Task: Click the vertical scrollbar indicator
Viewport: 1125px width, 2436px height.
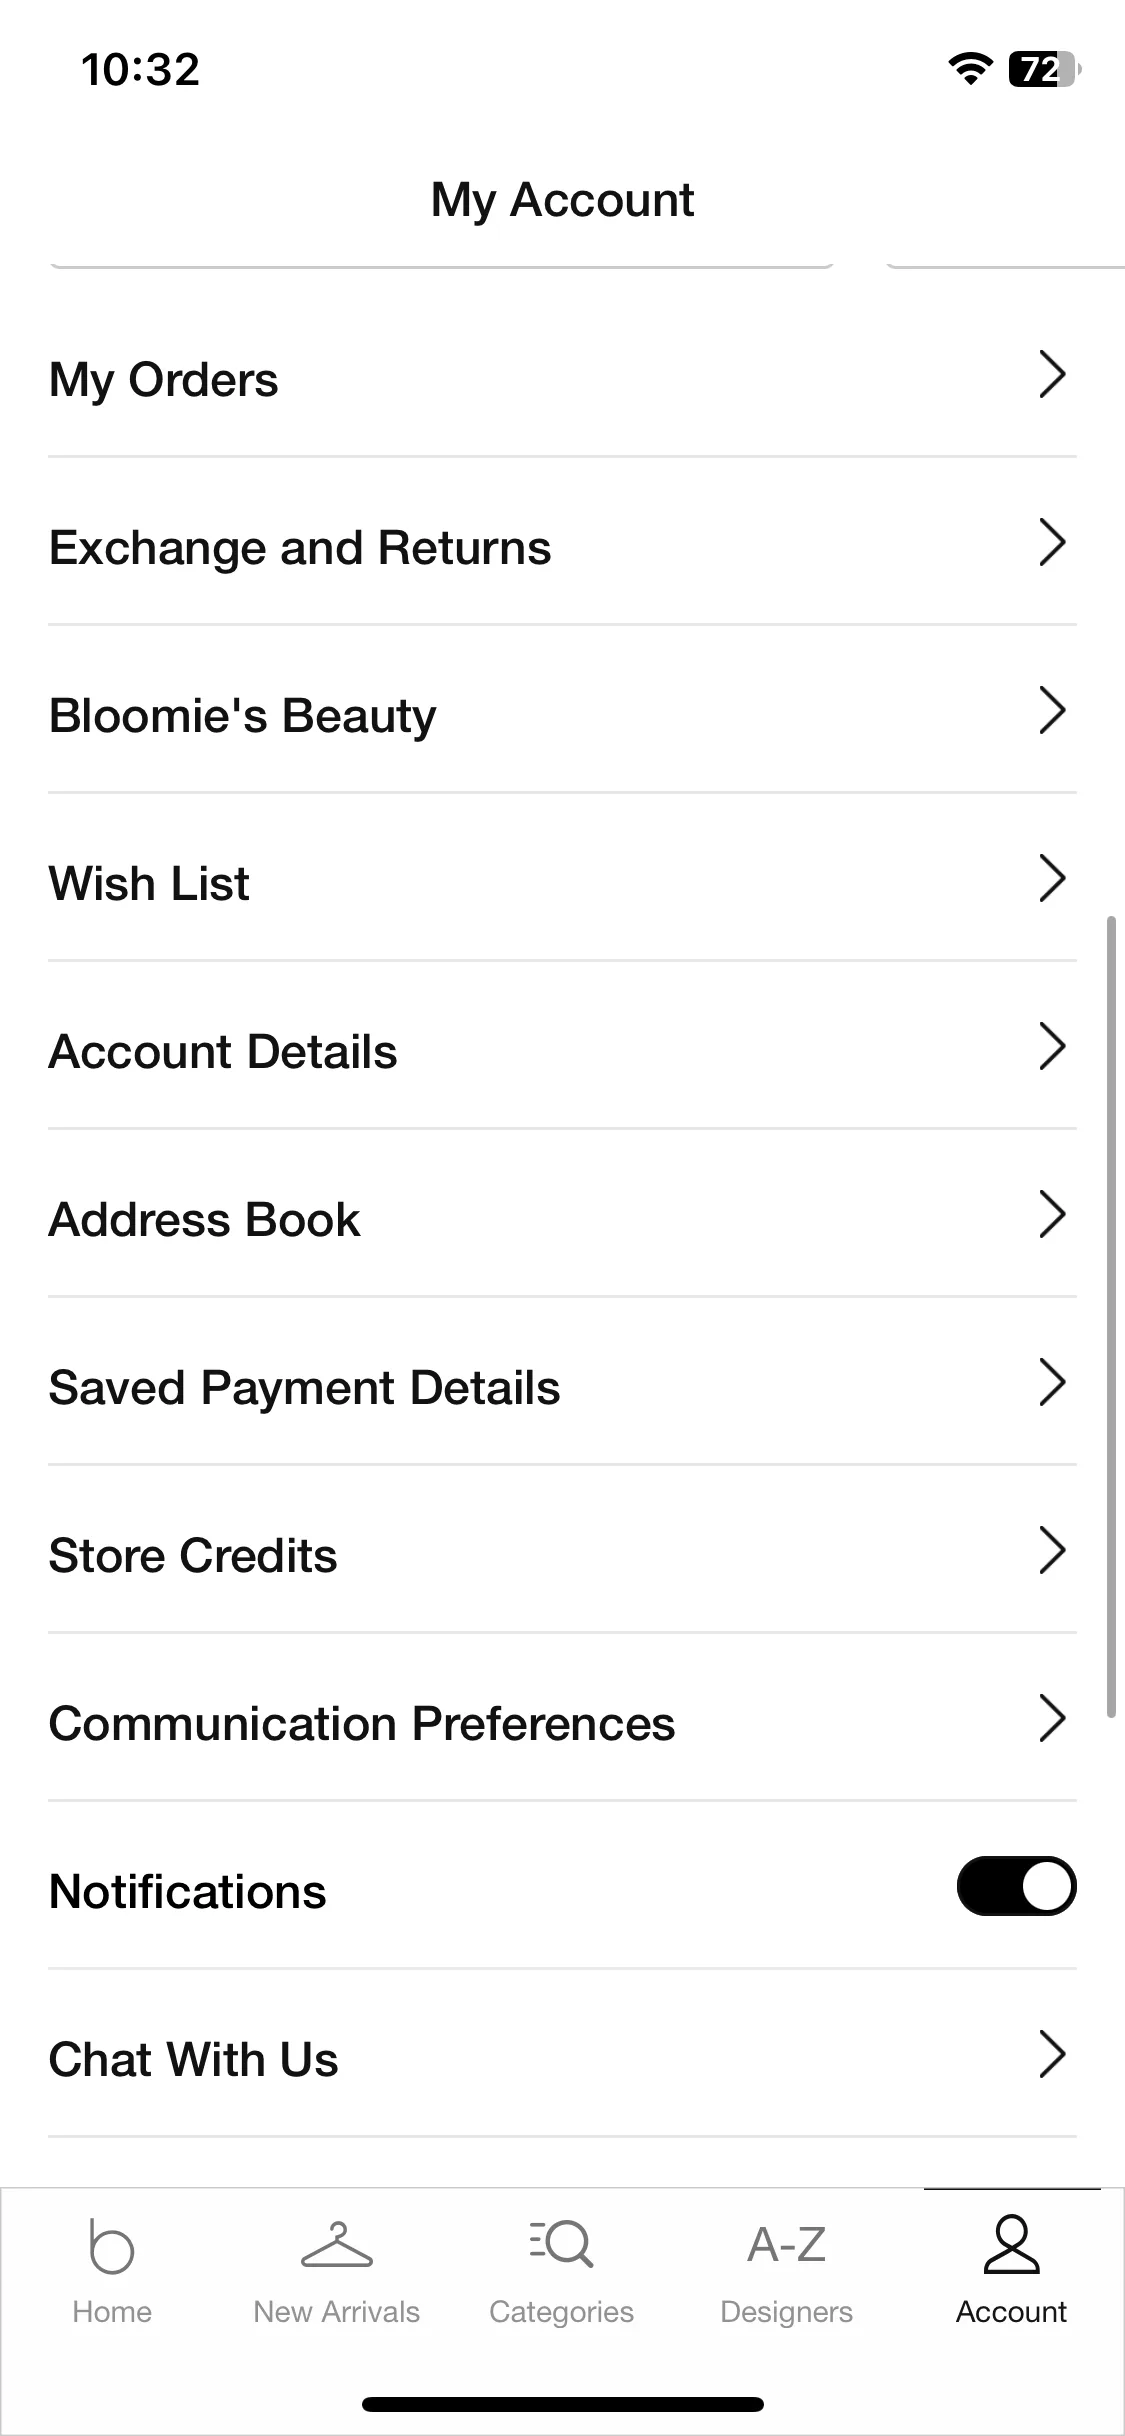Action: click(1111, 1316)
